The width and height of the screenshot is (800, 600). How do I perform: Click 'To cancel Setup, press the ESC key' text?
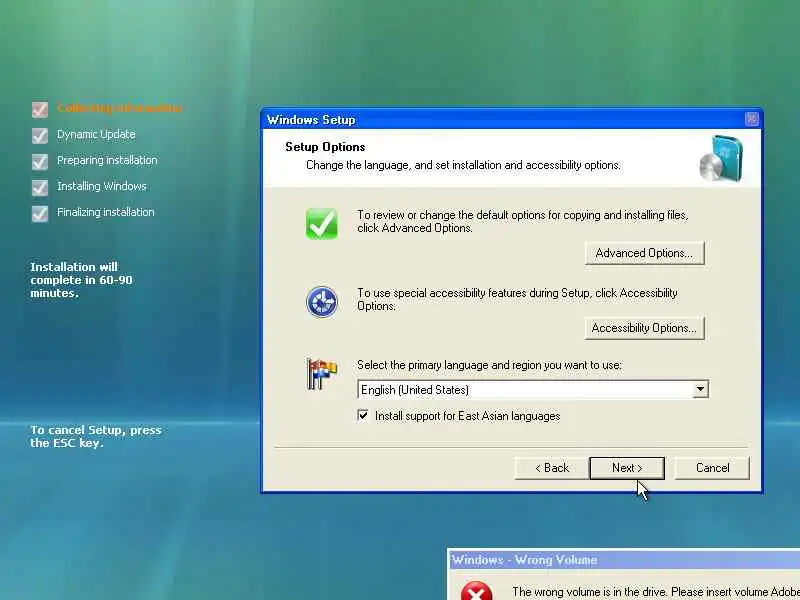95,436
